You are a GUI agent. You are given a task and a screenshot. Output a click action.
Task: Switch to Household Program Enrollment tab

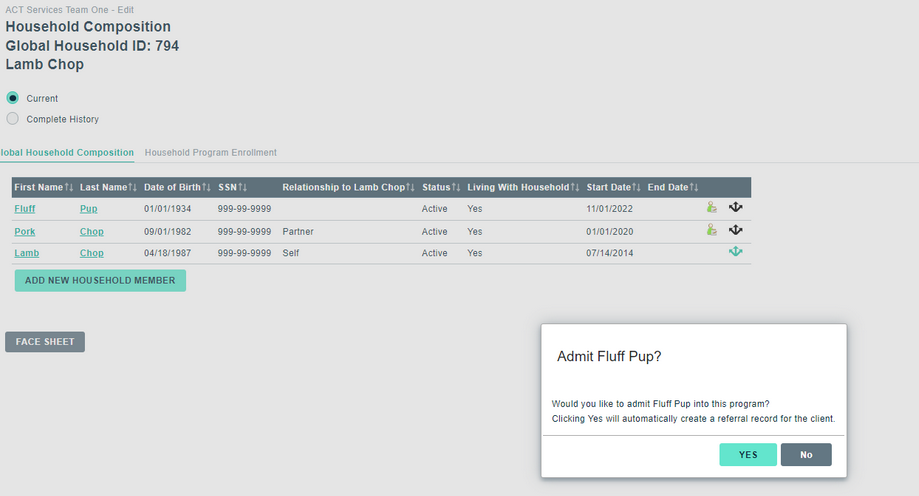pos(211,153)
